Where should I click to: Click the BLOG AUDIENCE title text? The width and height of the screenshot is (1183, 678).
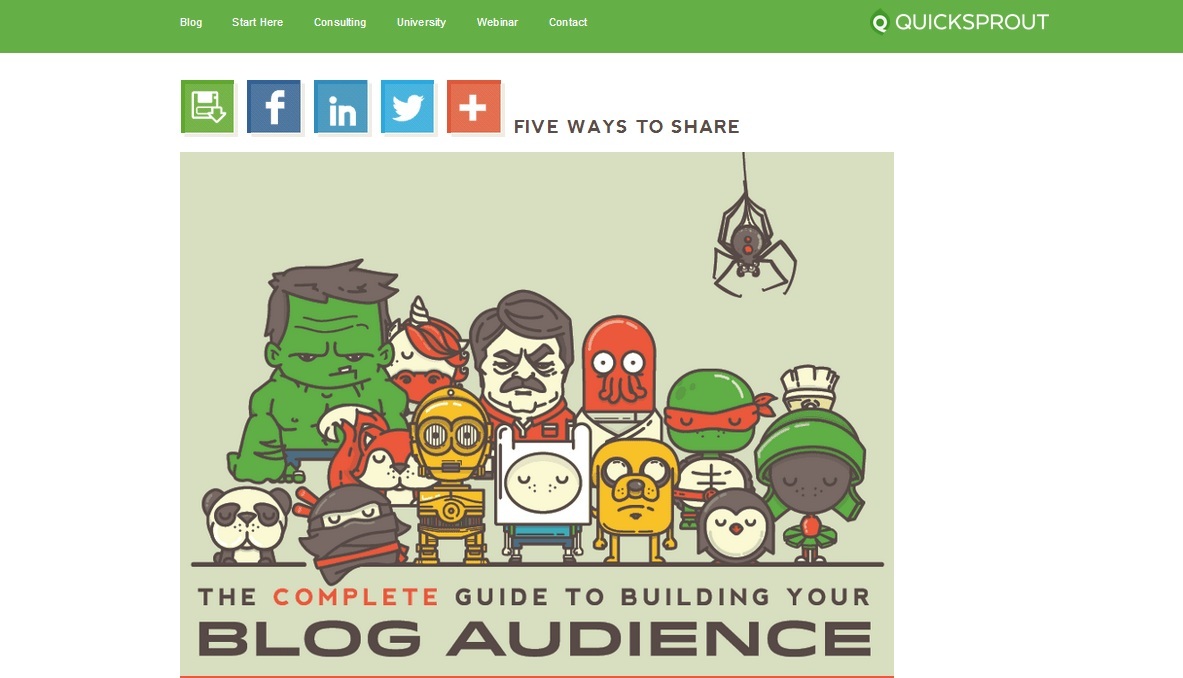(x=535, y=638)
